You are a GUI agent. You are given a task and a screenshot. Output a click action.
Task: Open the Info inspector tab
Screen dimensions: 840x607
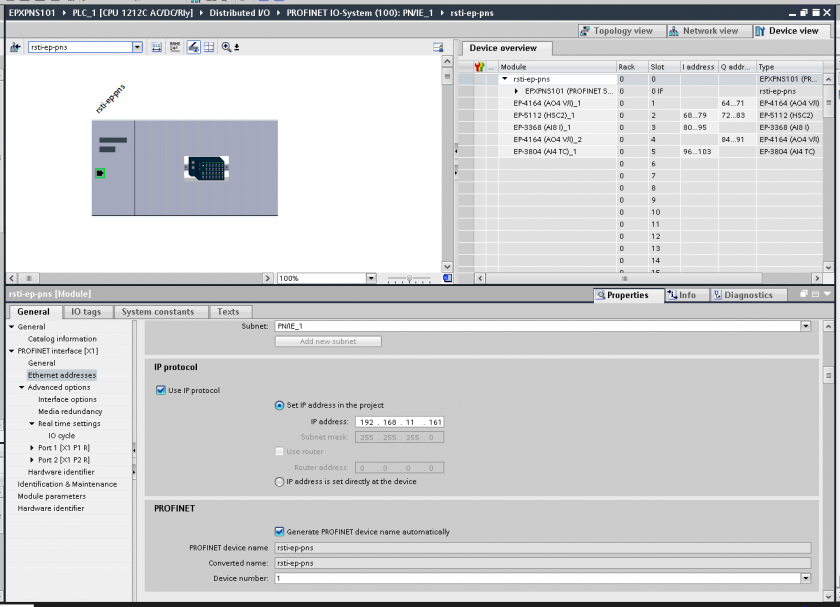pos(687,295)
